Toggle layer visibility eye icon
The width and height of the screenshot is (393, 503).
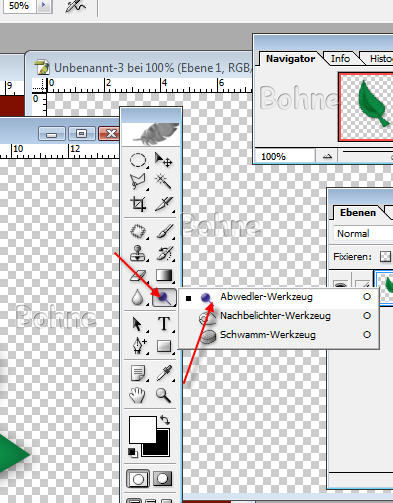[340, 285]
